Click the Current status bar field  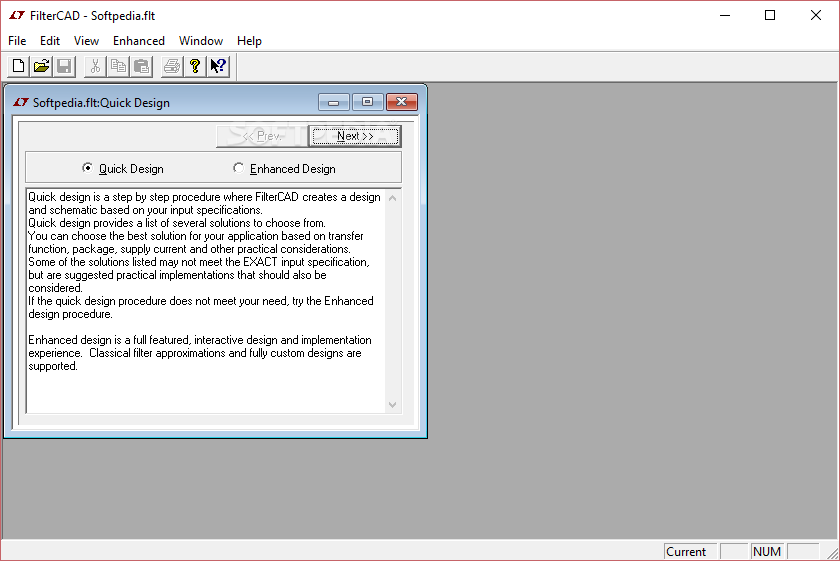tap(690, 551)
